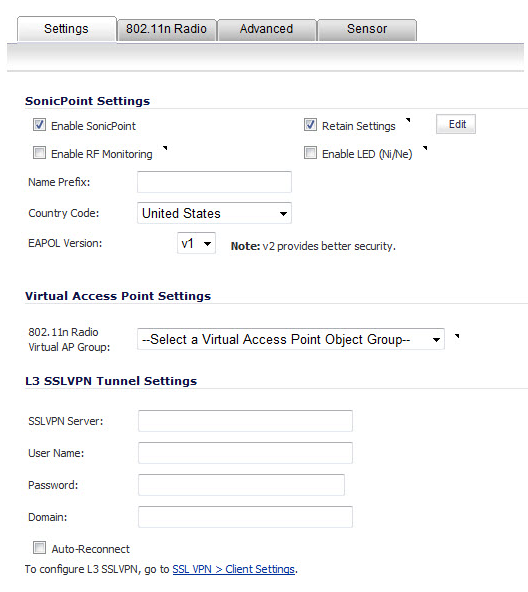
Task: Click tooltip arrow beside Virtual AP Group dropdown
Action: [x=457, y=336]
